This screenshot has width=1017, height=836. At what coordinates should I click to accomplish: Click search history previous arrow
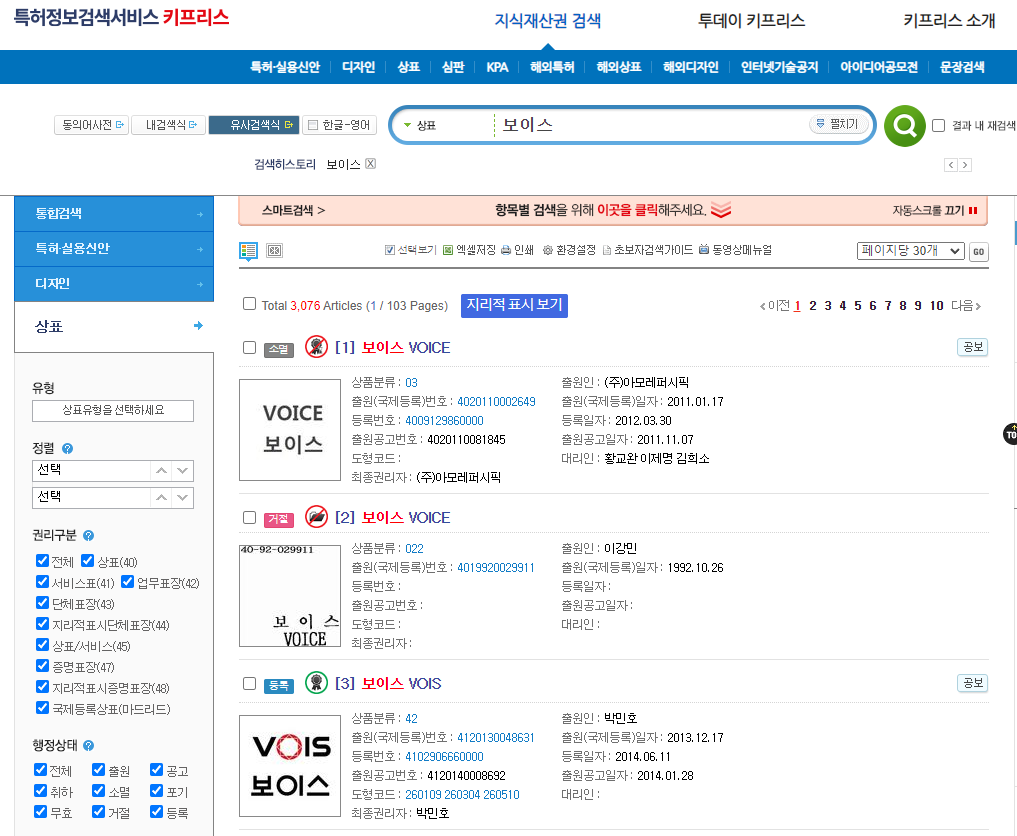(x=951, y=165)
